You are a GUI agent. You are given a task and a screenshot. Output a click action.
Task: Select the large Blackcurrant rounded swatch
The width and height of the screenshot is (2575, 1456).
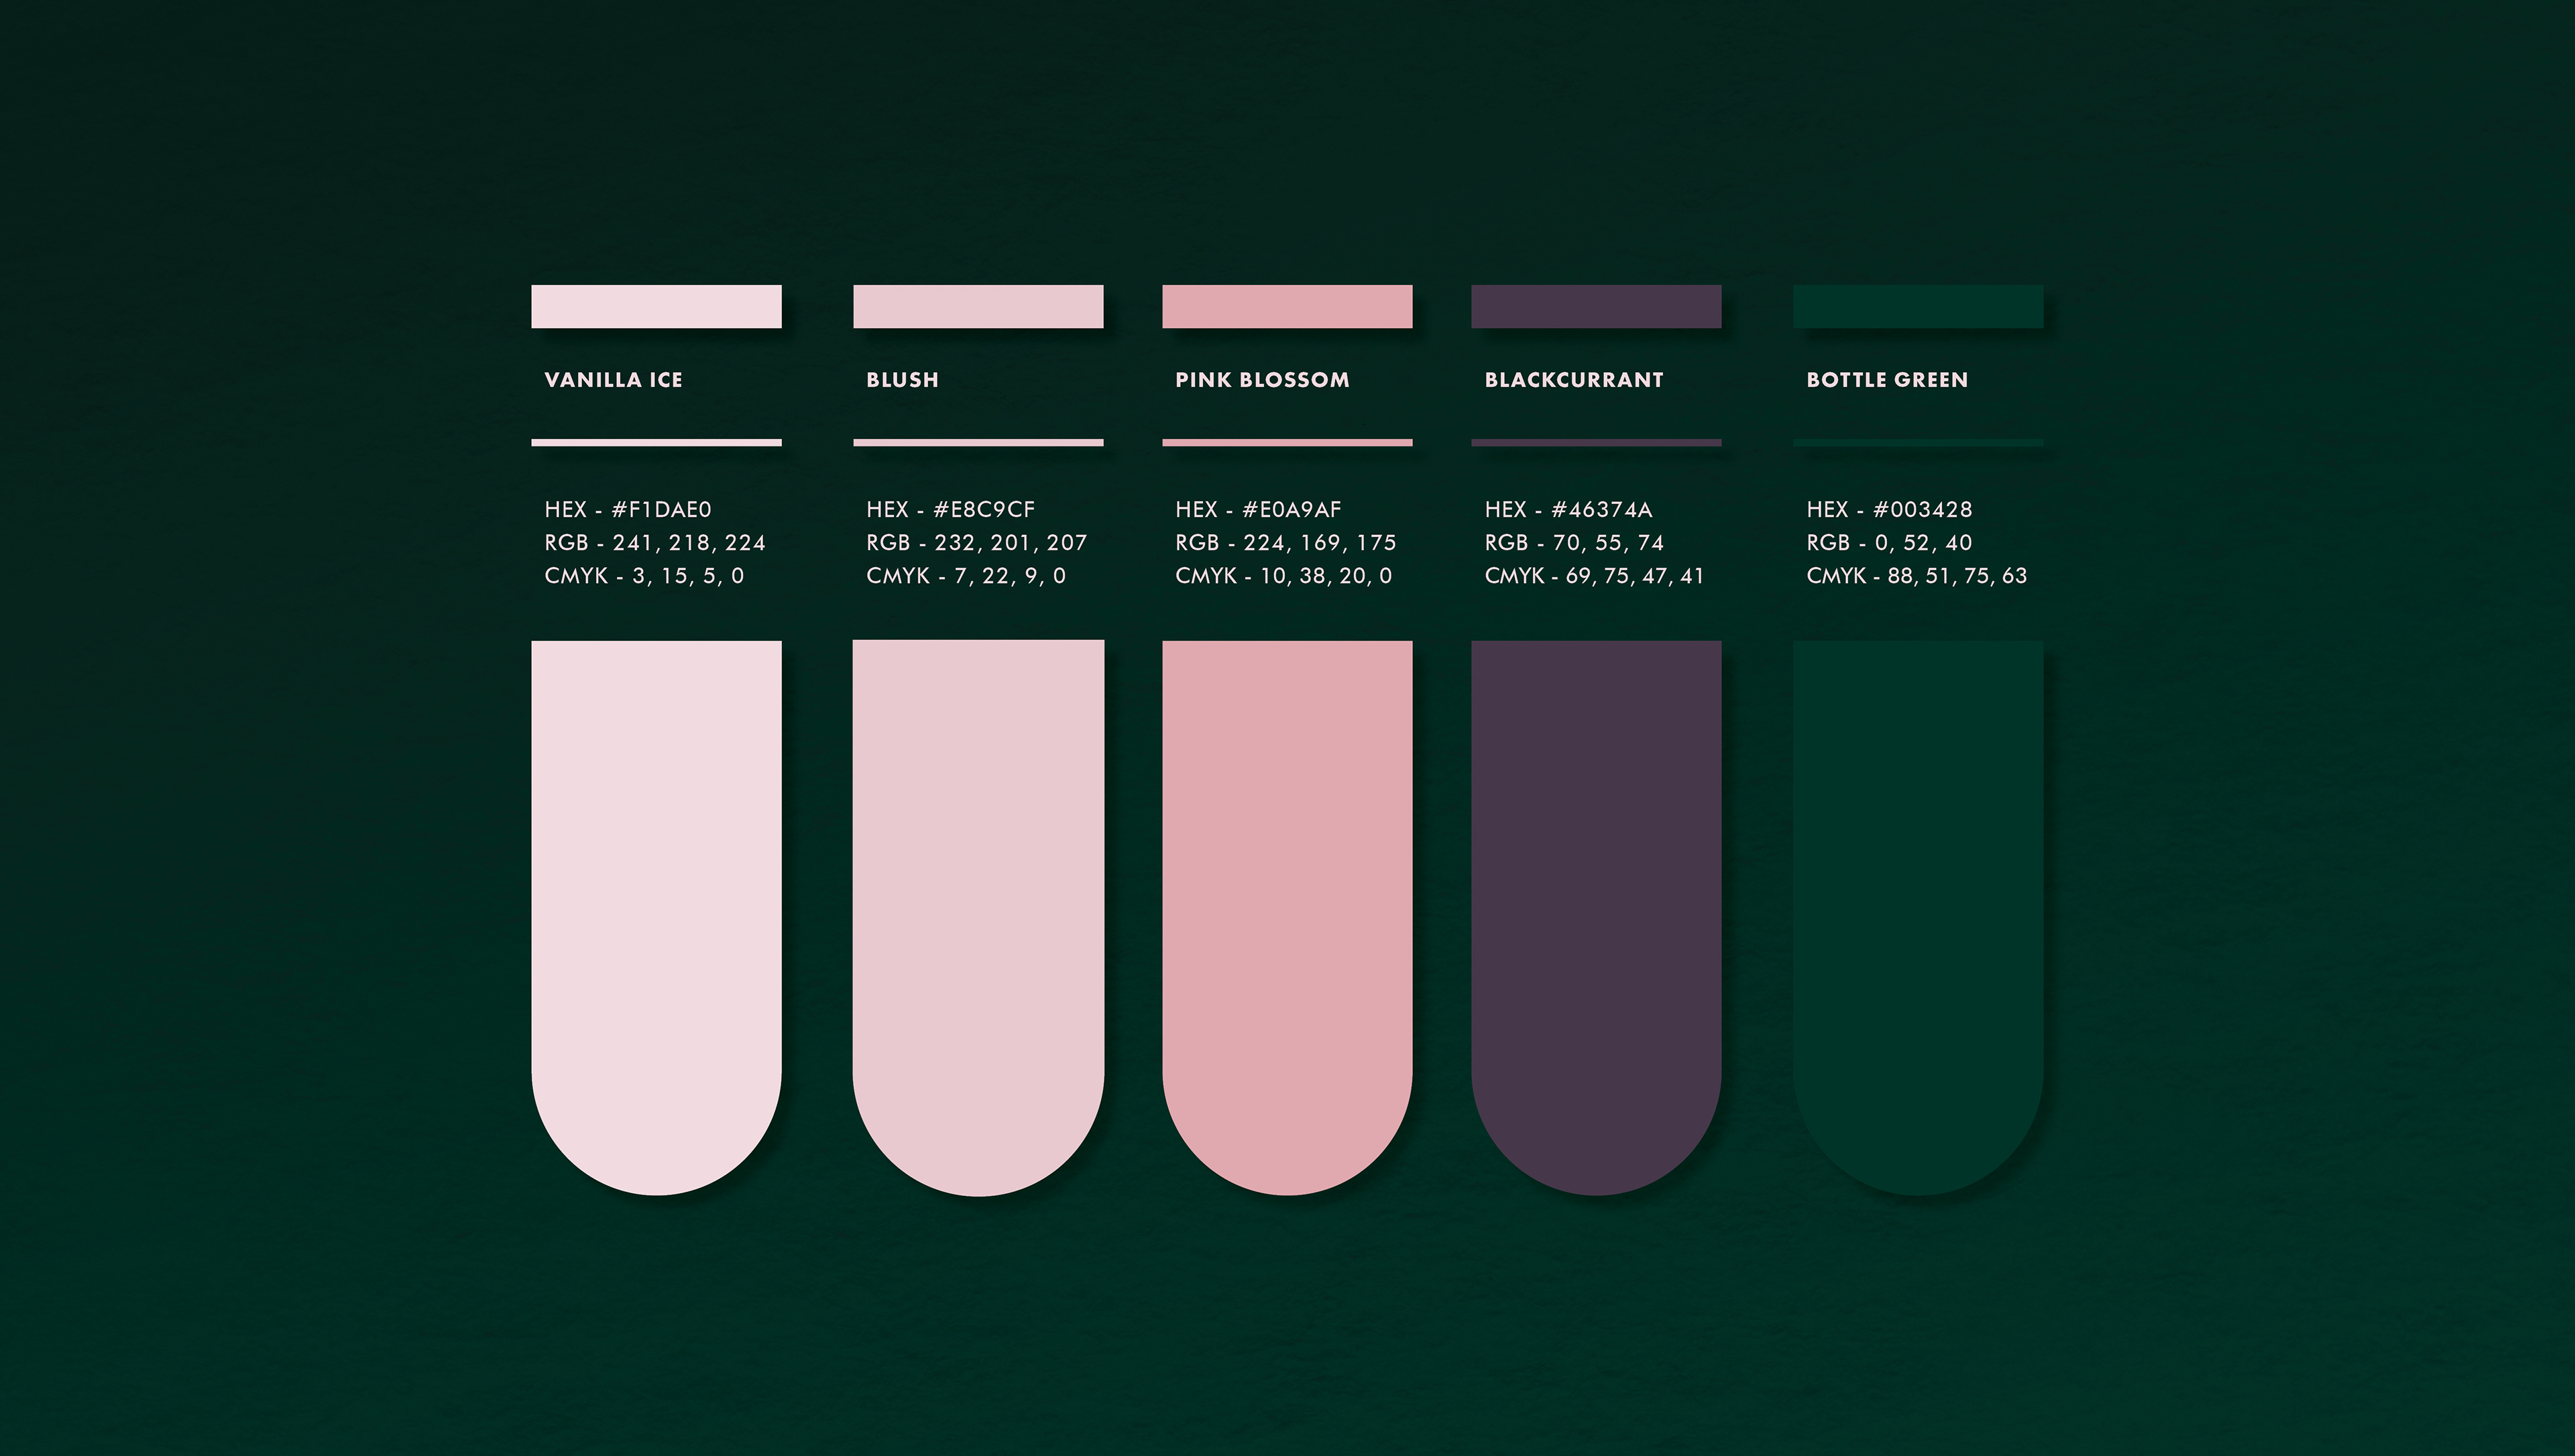1596,918
